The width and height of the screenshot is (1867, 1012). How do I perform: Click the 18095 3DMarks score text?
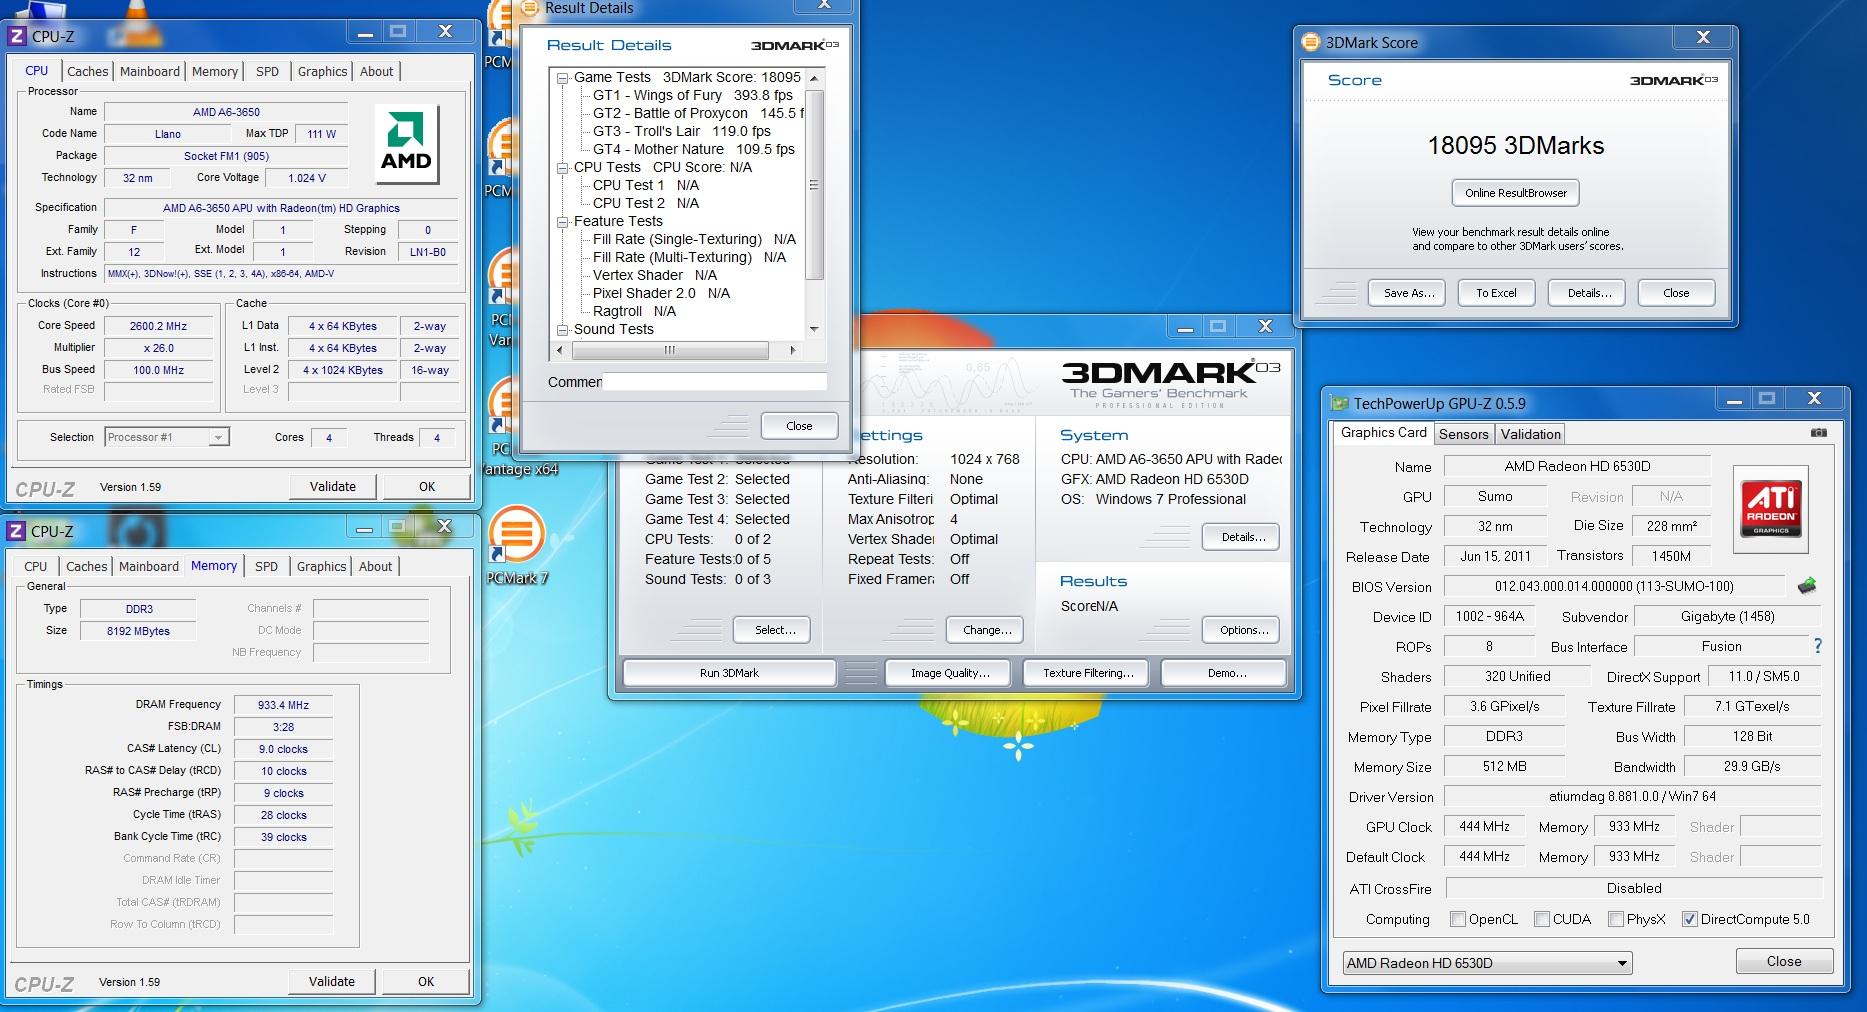(1515, 146)
